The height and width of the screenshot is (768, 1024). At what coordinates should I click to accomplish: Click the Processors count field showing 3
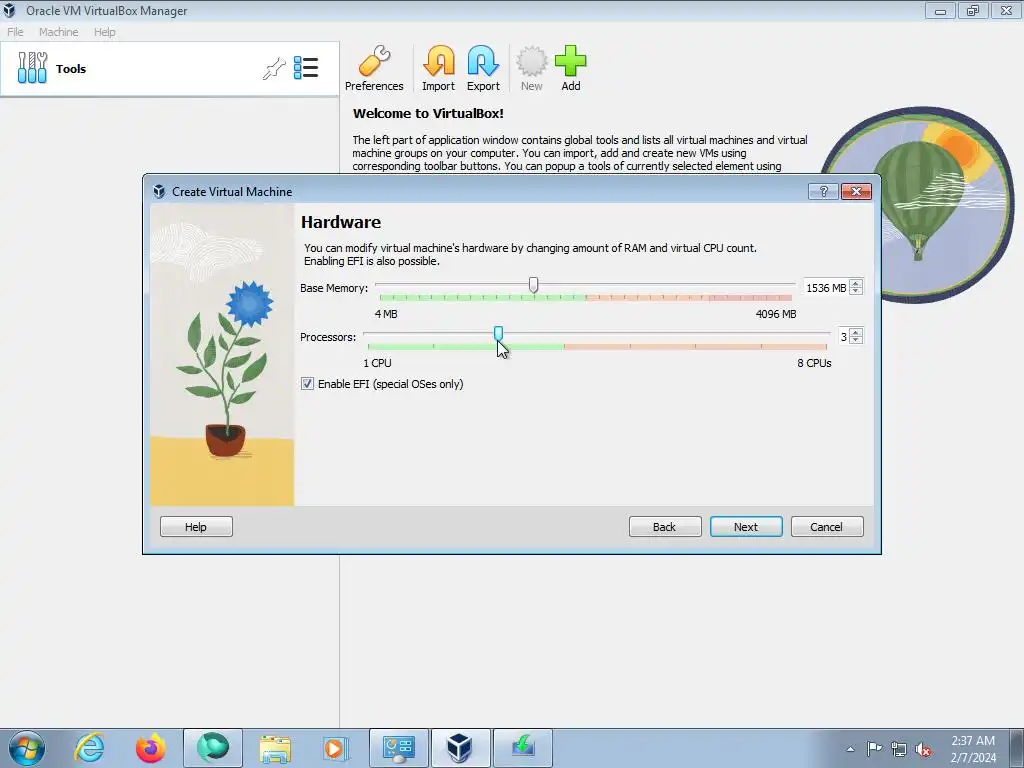coord(842,337)
